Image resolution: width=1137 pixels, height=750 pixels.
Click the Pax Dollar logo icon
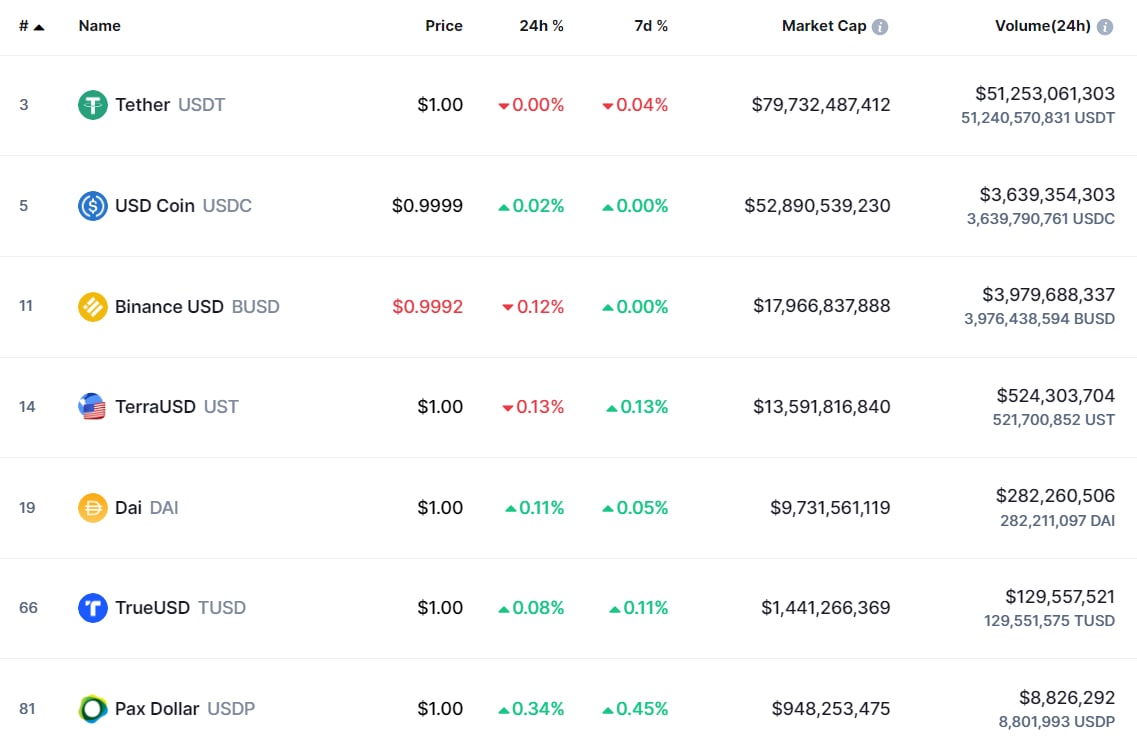coord(93,709)
